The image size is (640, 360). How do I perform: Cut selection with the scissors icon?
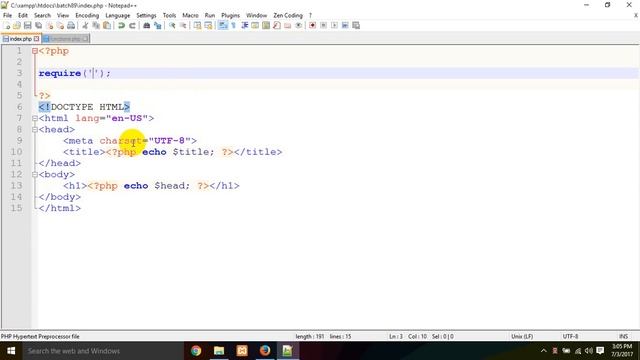pos(85,25)
